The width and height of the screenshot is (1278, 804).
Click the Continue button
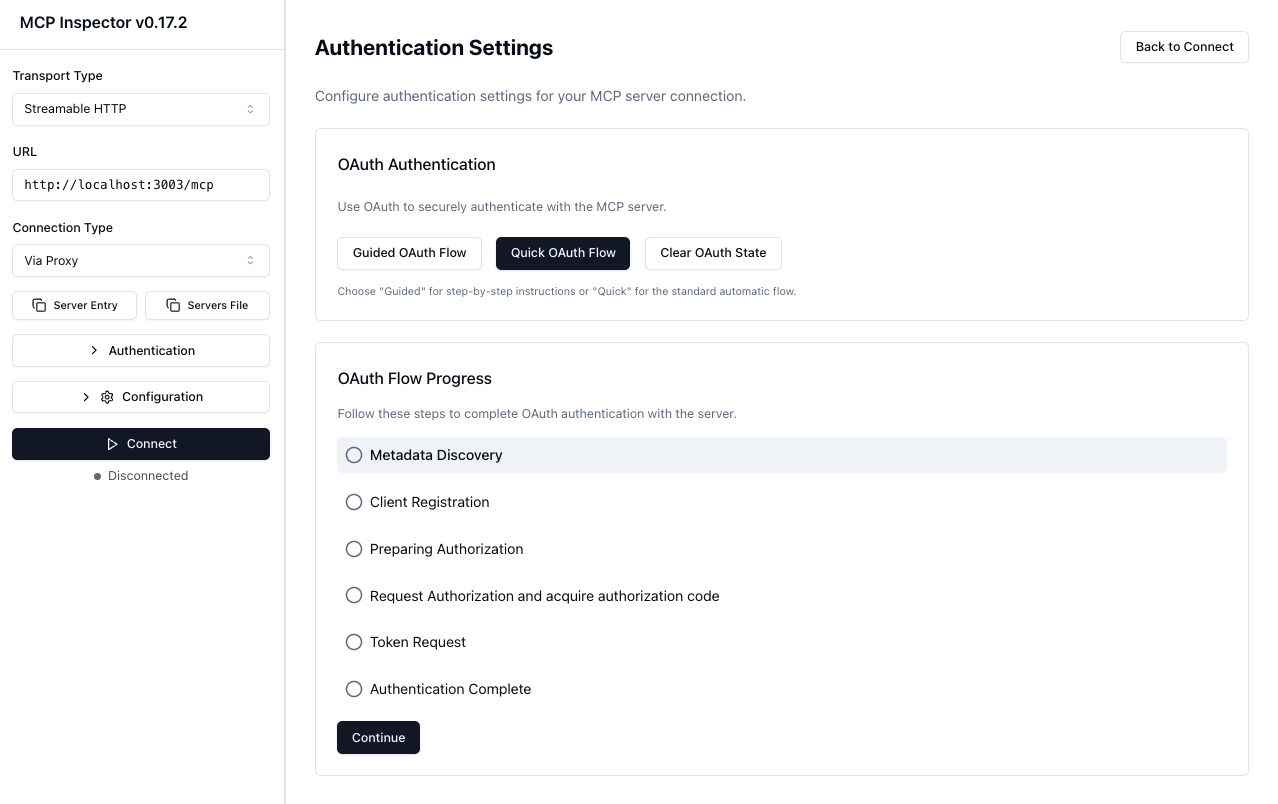pyautogui.click(x=378, y=738)
